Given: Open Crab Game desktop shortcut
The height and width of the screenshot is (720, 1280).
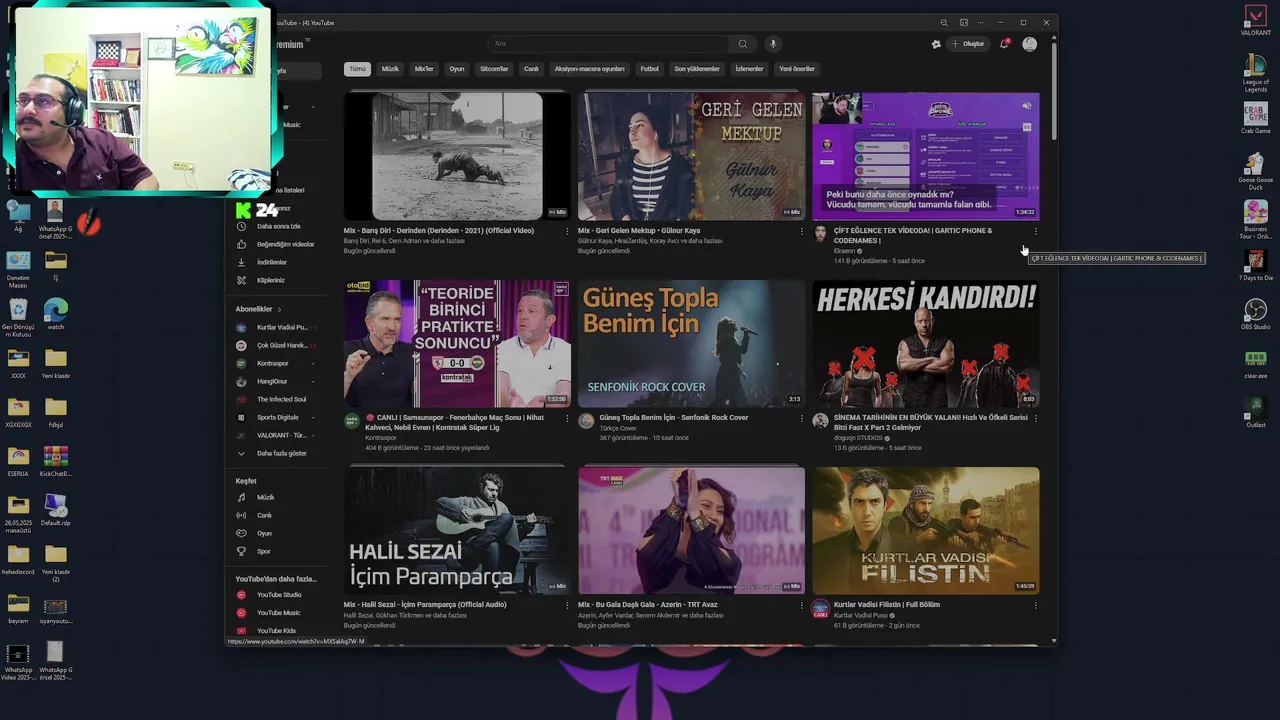Looking at the screenshot, I should pos(1255,118).
